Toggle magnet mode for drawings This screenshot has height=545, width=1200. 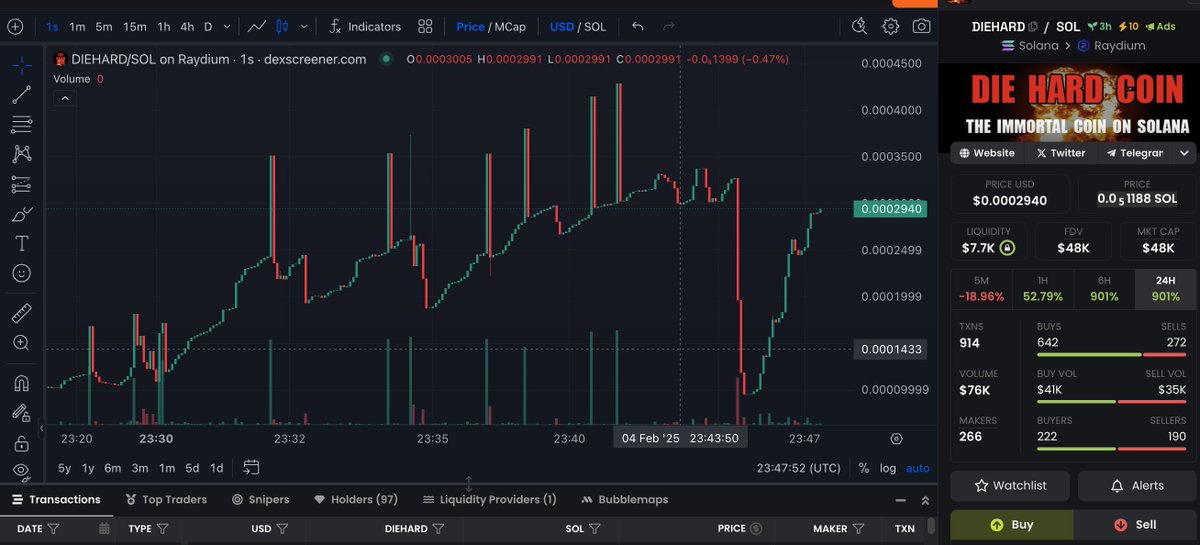click(21, 384)
